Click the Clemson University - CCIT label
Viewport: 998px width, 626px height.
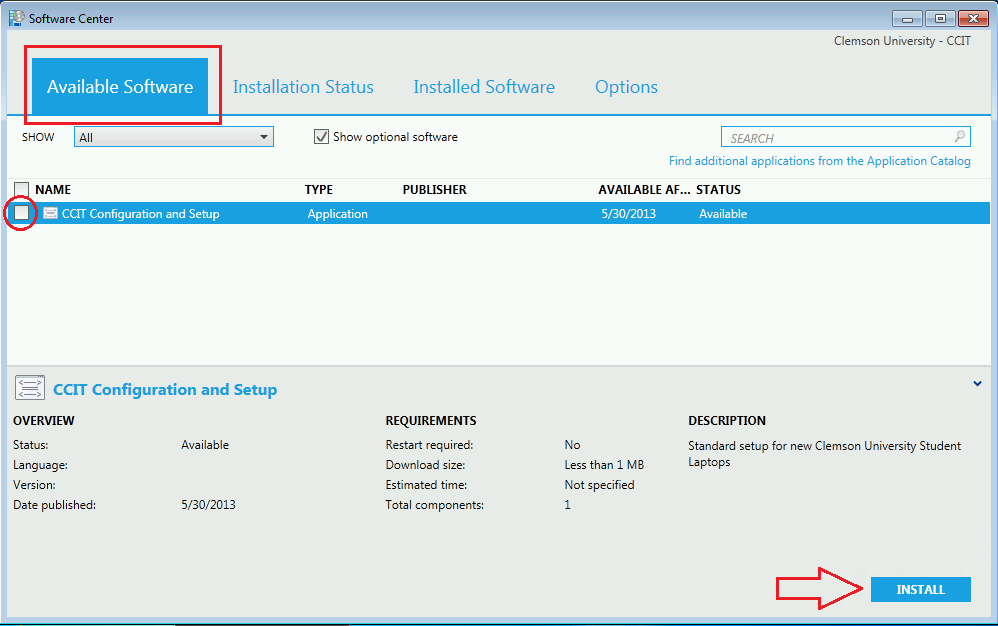(902, 41)
